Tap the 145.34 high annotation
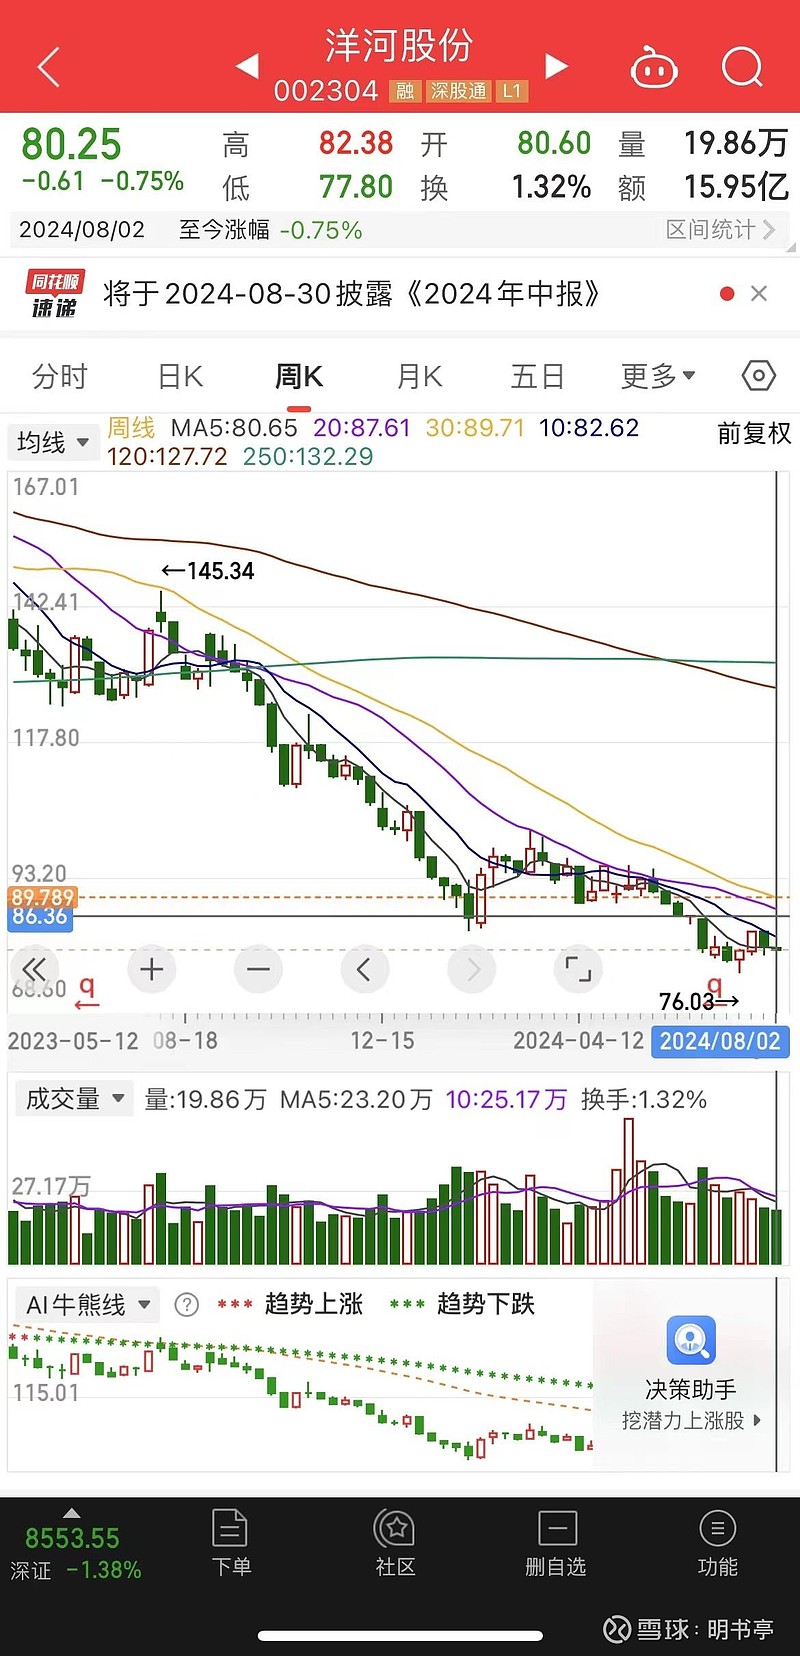 tap(208, 571)
